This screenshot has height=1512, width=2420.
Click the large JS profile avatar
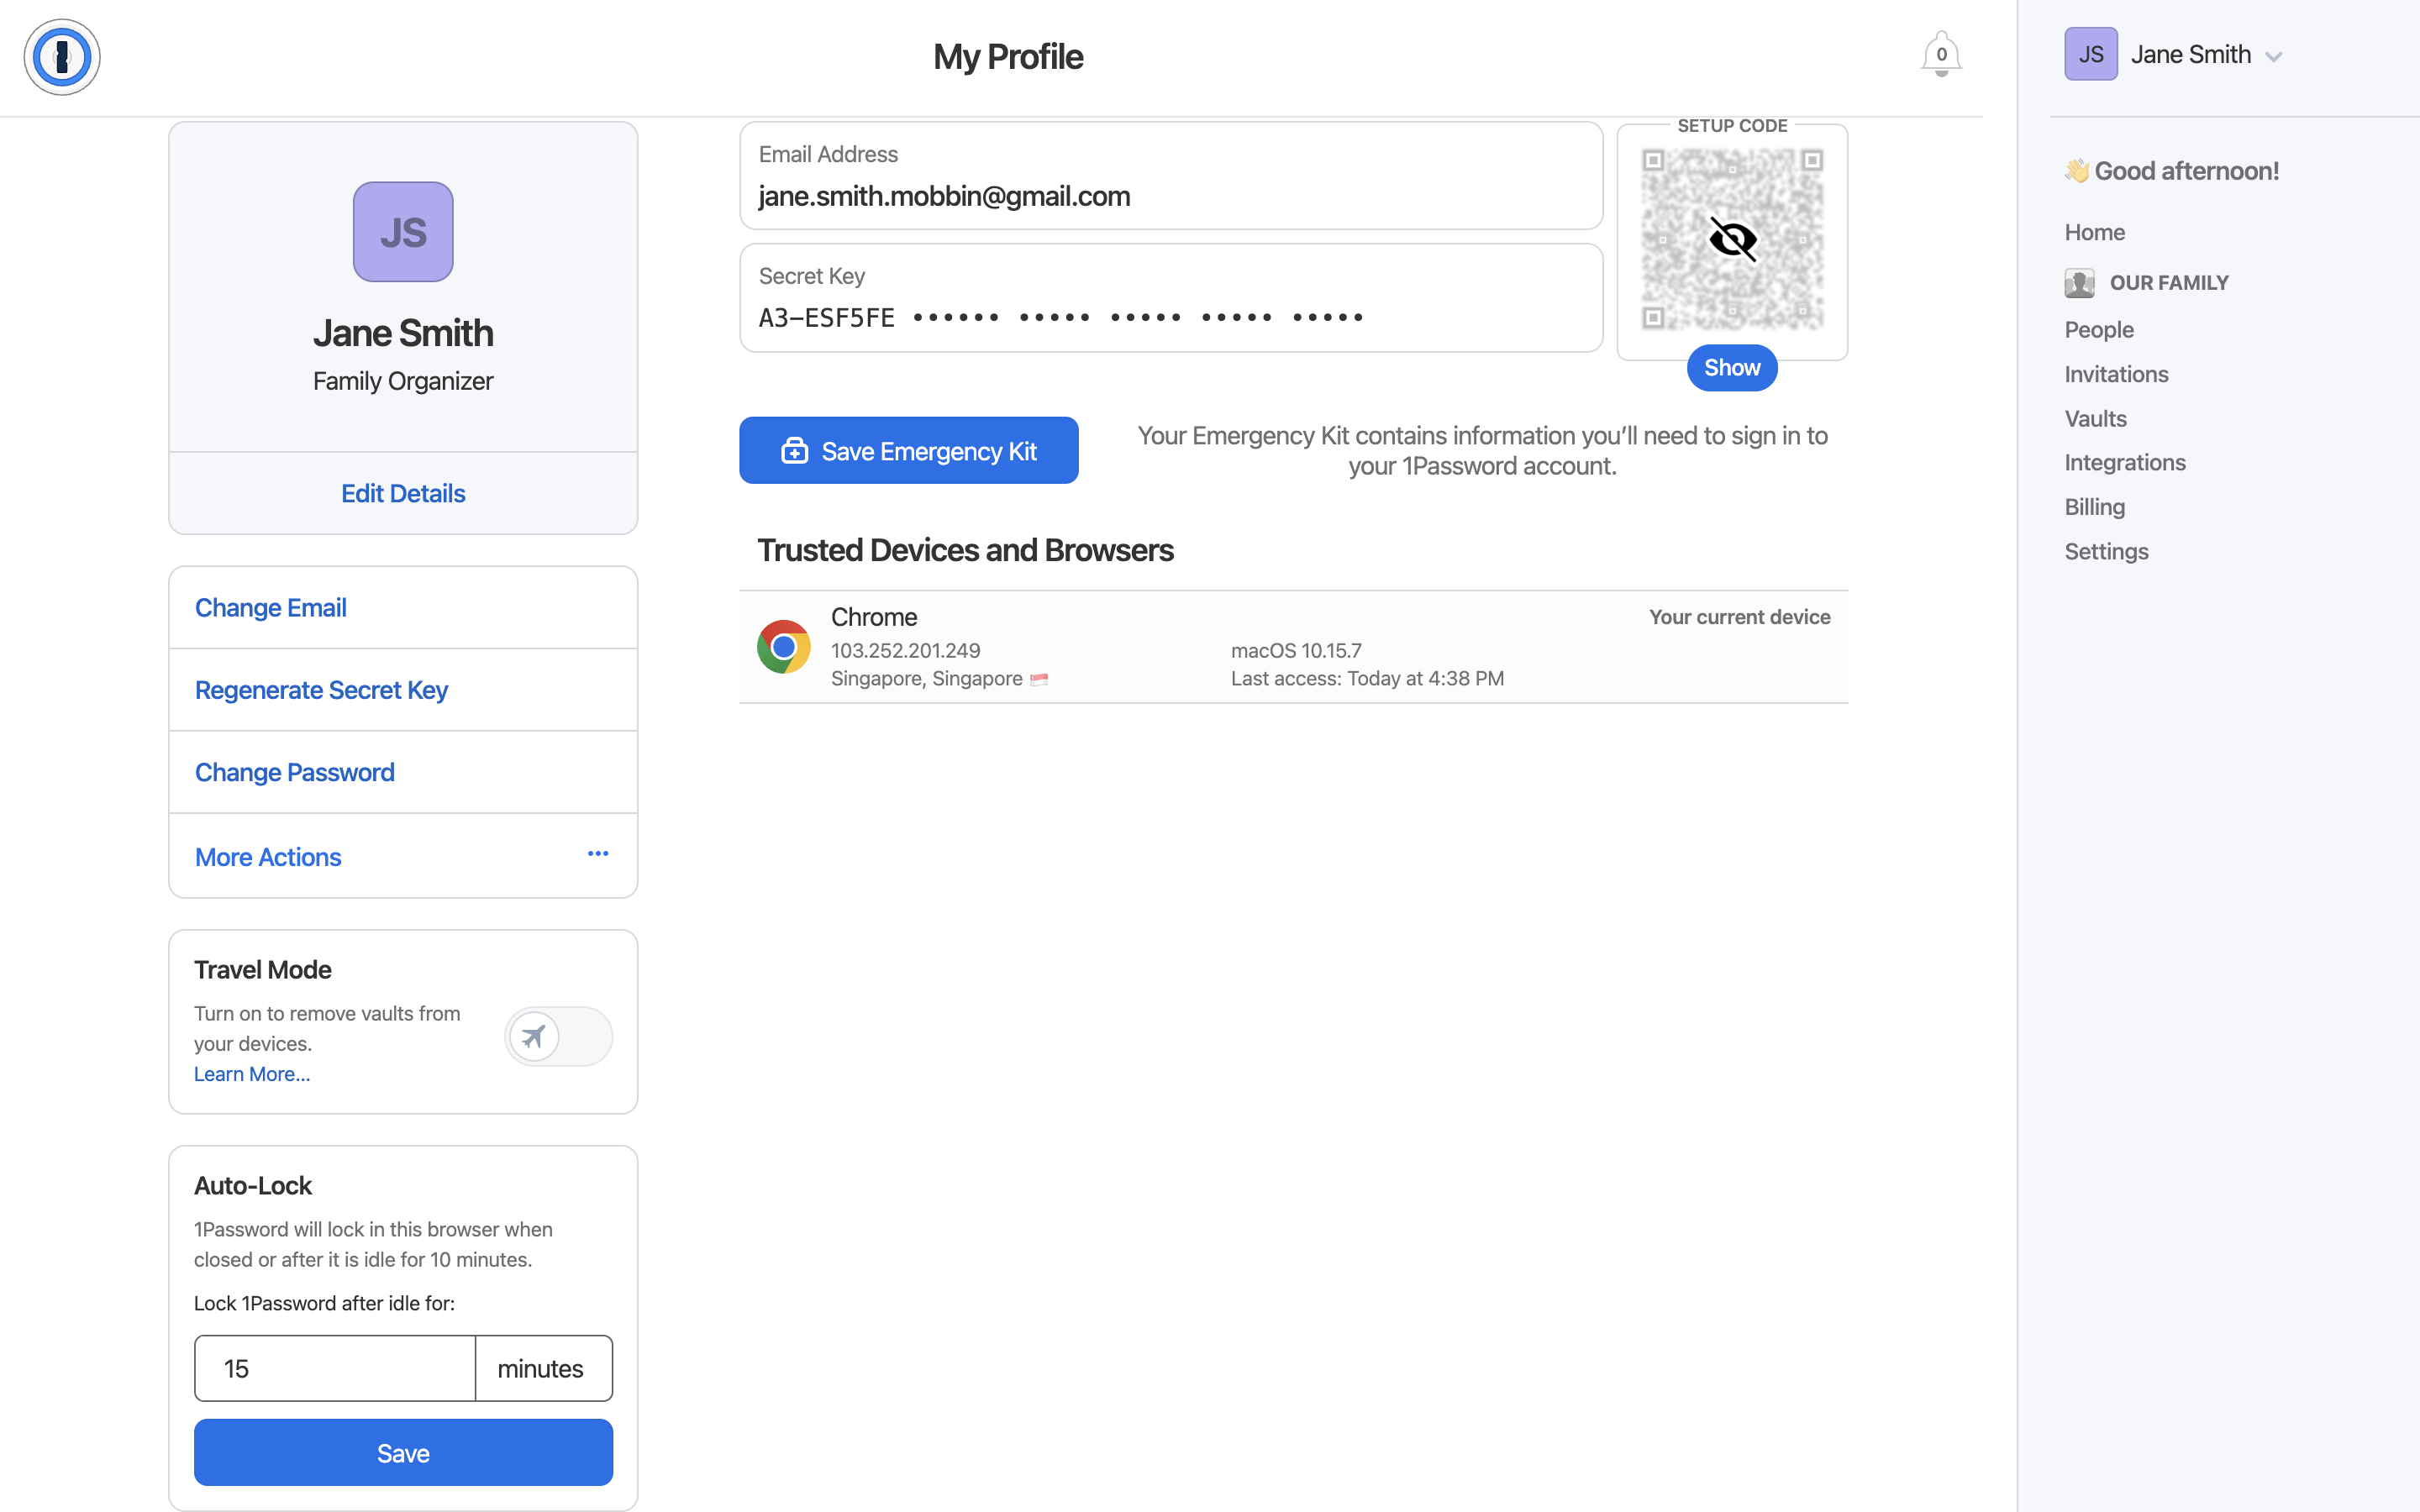[403, 232]
